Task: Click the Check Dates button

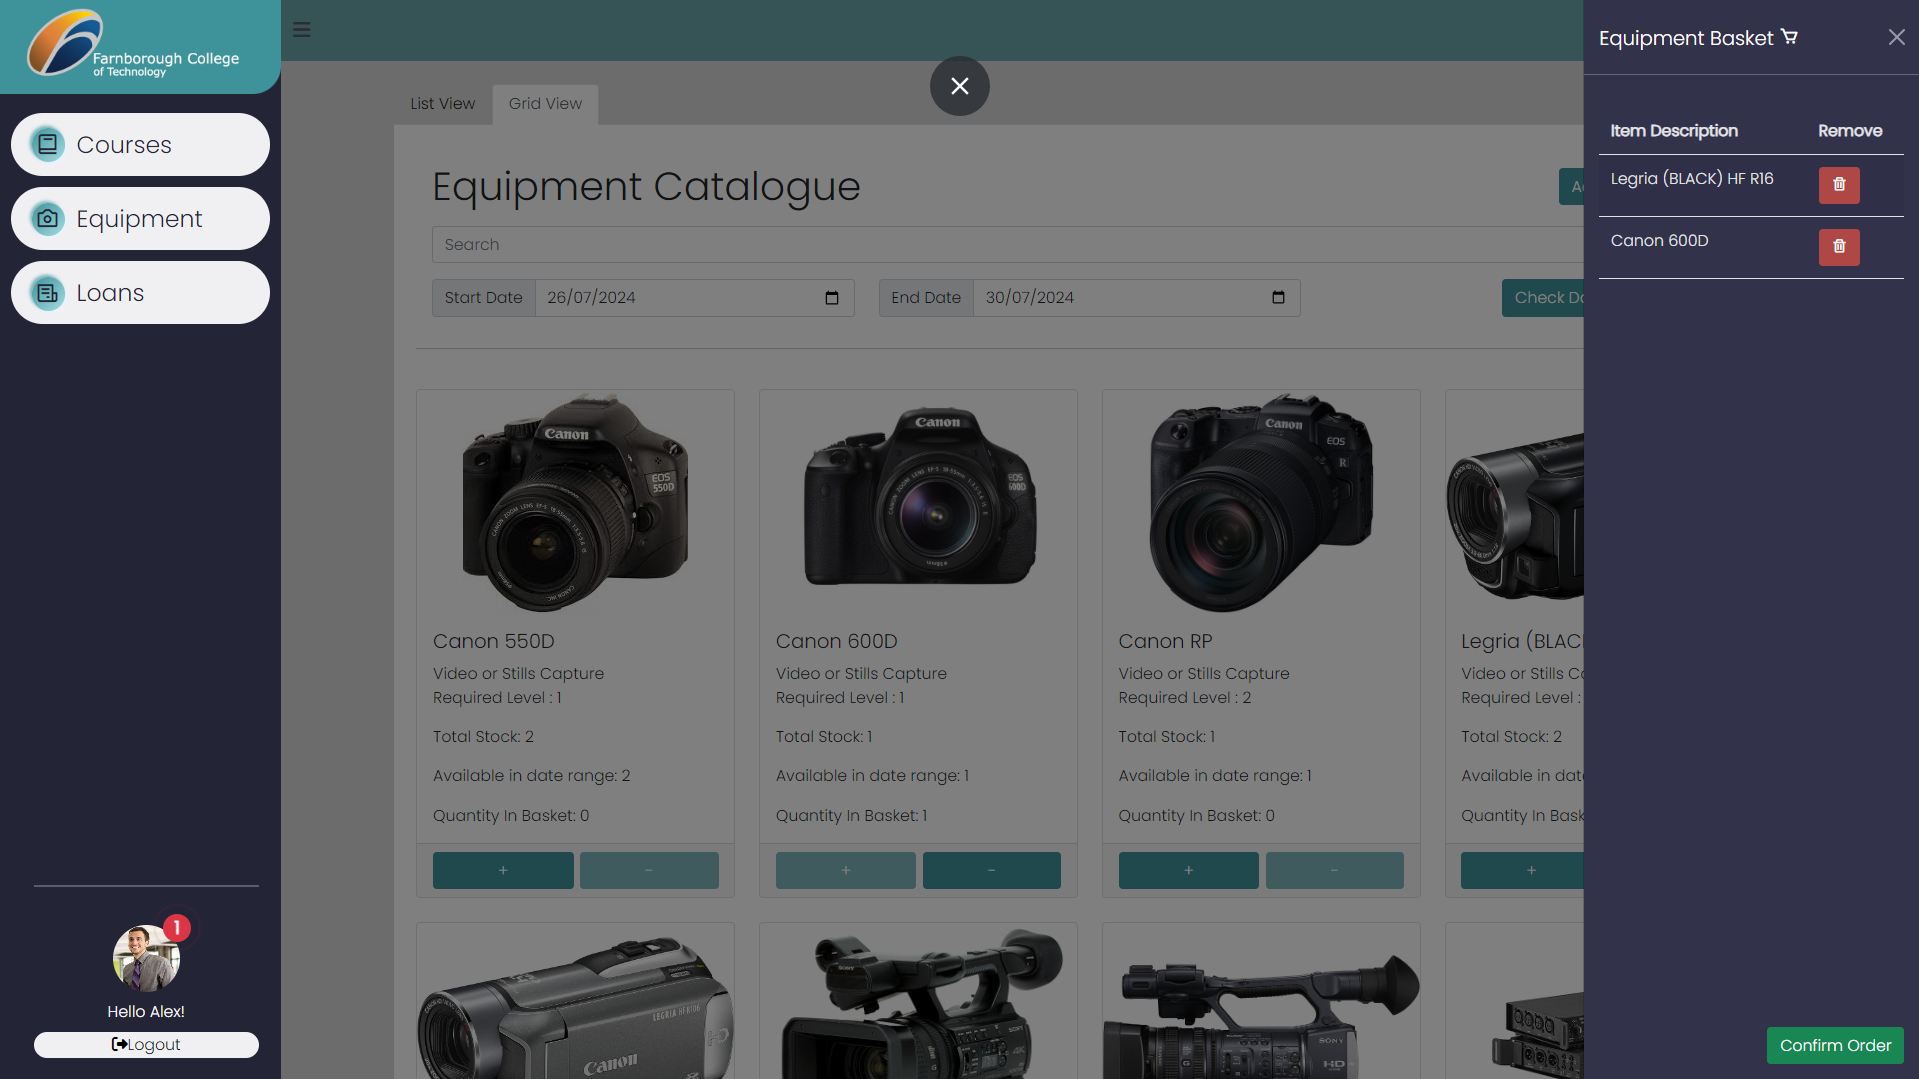Action: [1543, 298]
